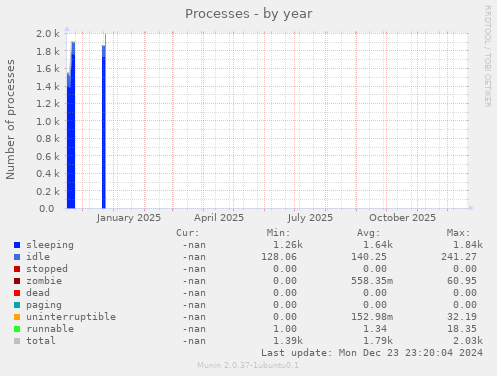Click the total legend color swatch
This screenshot has height=376, width=497.
(x=17, y=341)
